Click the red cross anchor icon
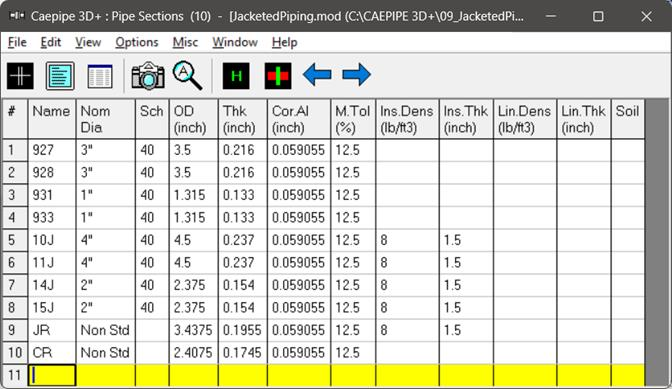 click(x=278, y=76)
